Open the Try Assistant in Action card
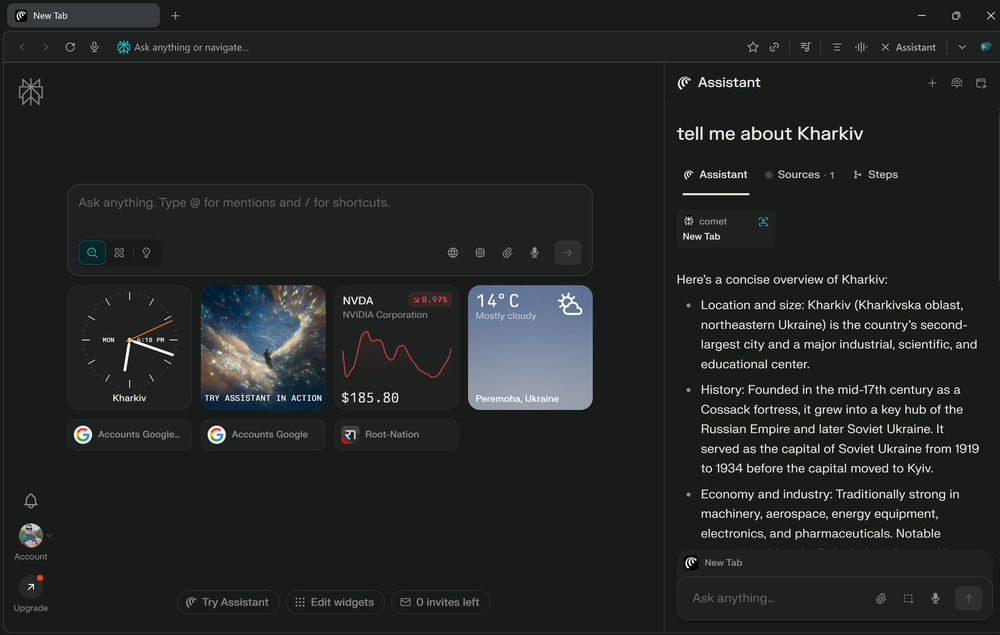This screenshot has height=635, width=1000. [263, 347]
